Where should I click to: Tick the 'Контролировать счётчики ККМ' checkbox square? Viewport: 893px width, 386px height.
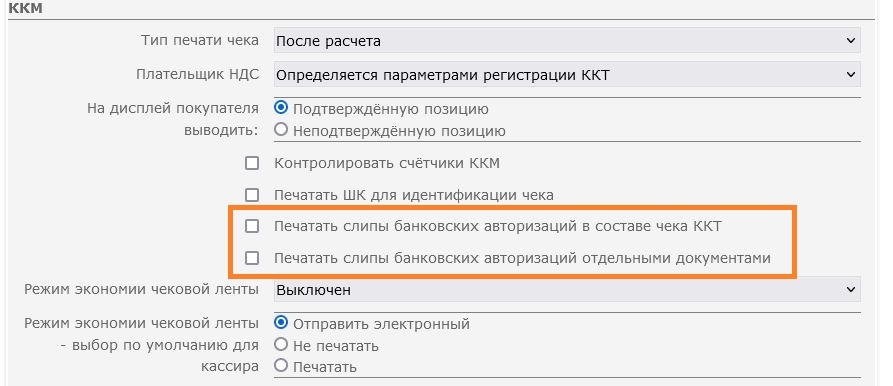pyautogui.click(x=252, y=164)
